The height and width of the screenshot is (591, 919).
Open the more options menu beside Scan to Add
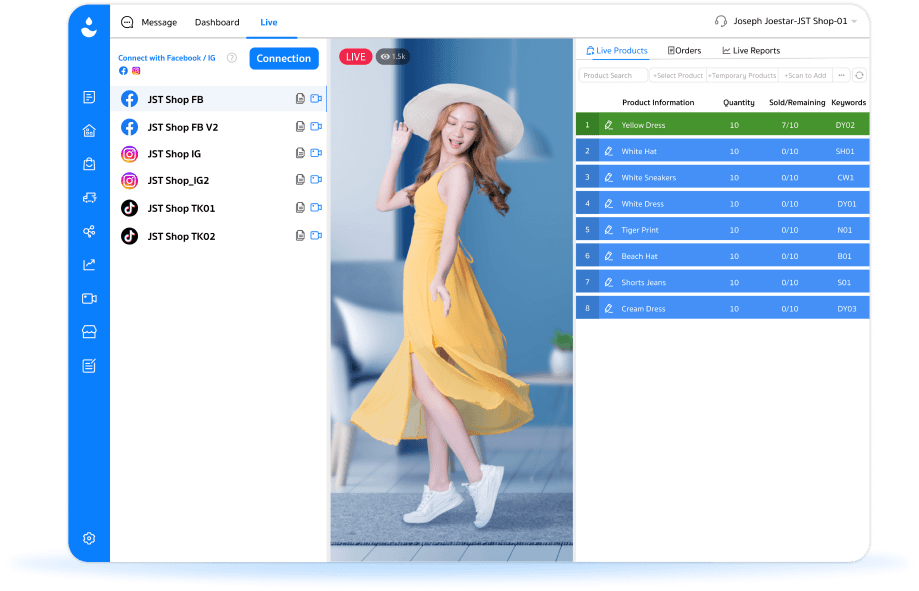[x=841, y=74]
